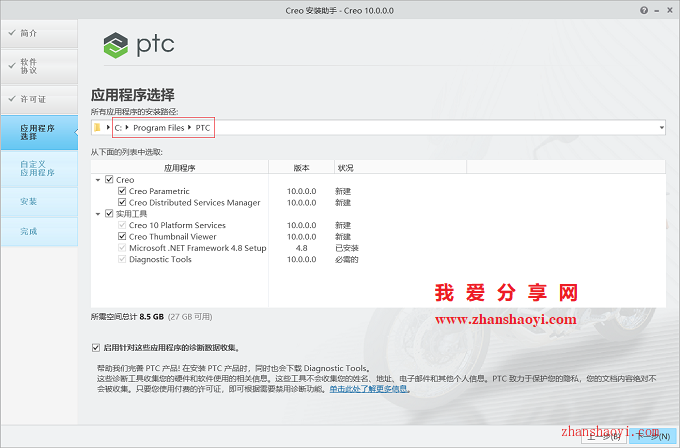Image resolution: width=680 pixels, height=448 pixels.
Task: Click the PTC logo
Action: click(x=139, y=45)
